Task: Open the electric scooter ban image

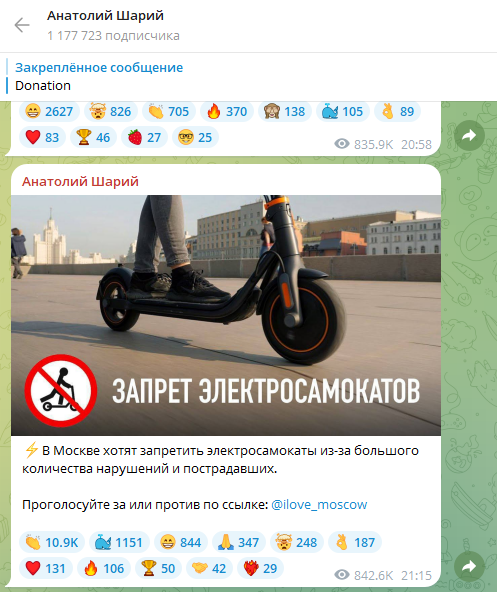Action: click(x=226, y=315)
